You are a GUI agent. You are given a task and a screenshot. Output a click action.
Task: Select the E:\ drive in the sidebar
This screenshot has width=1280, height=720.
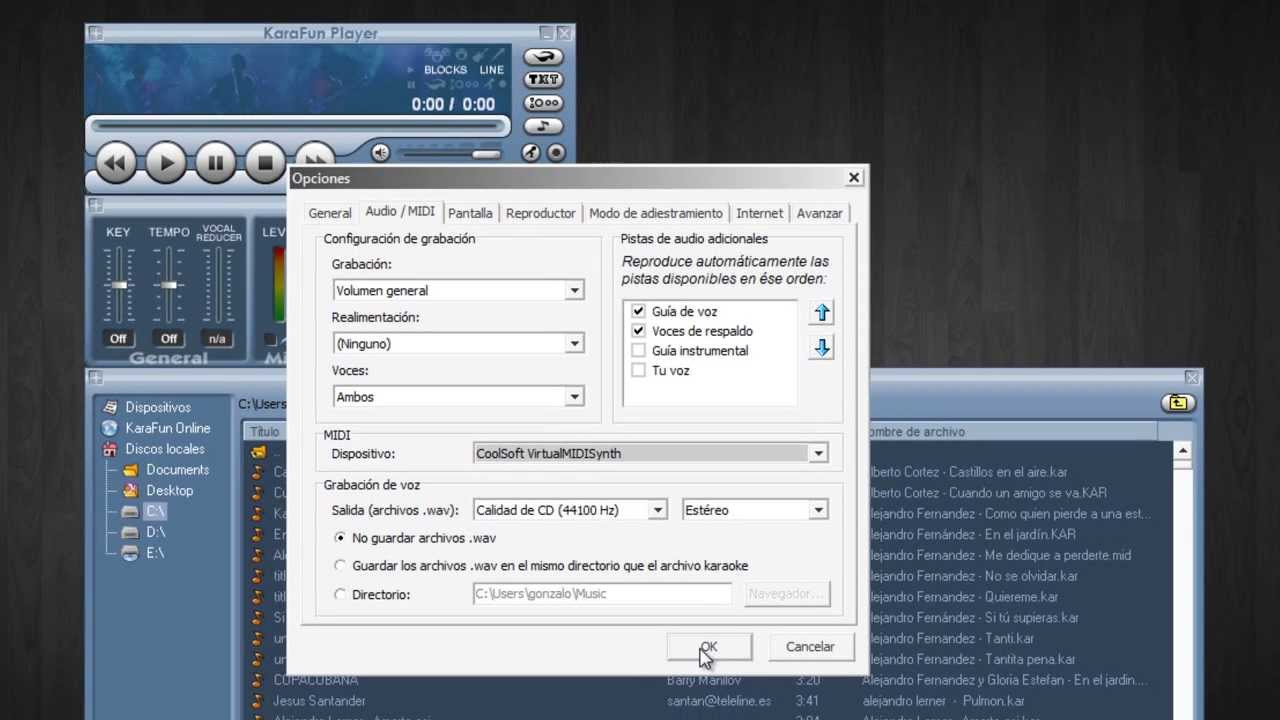[x=155, y=553]
